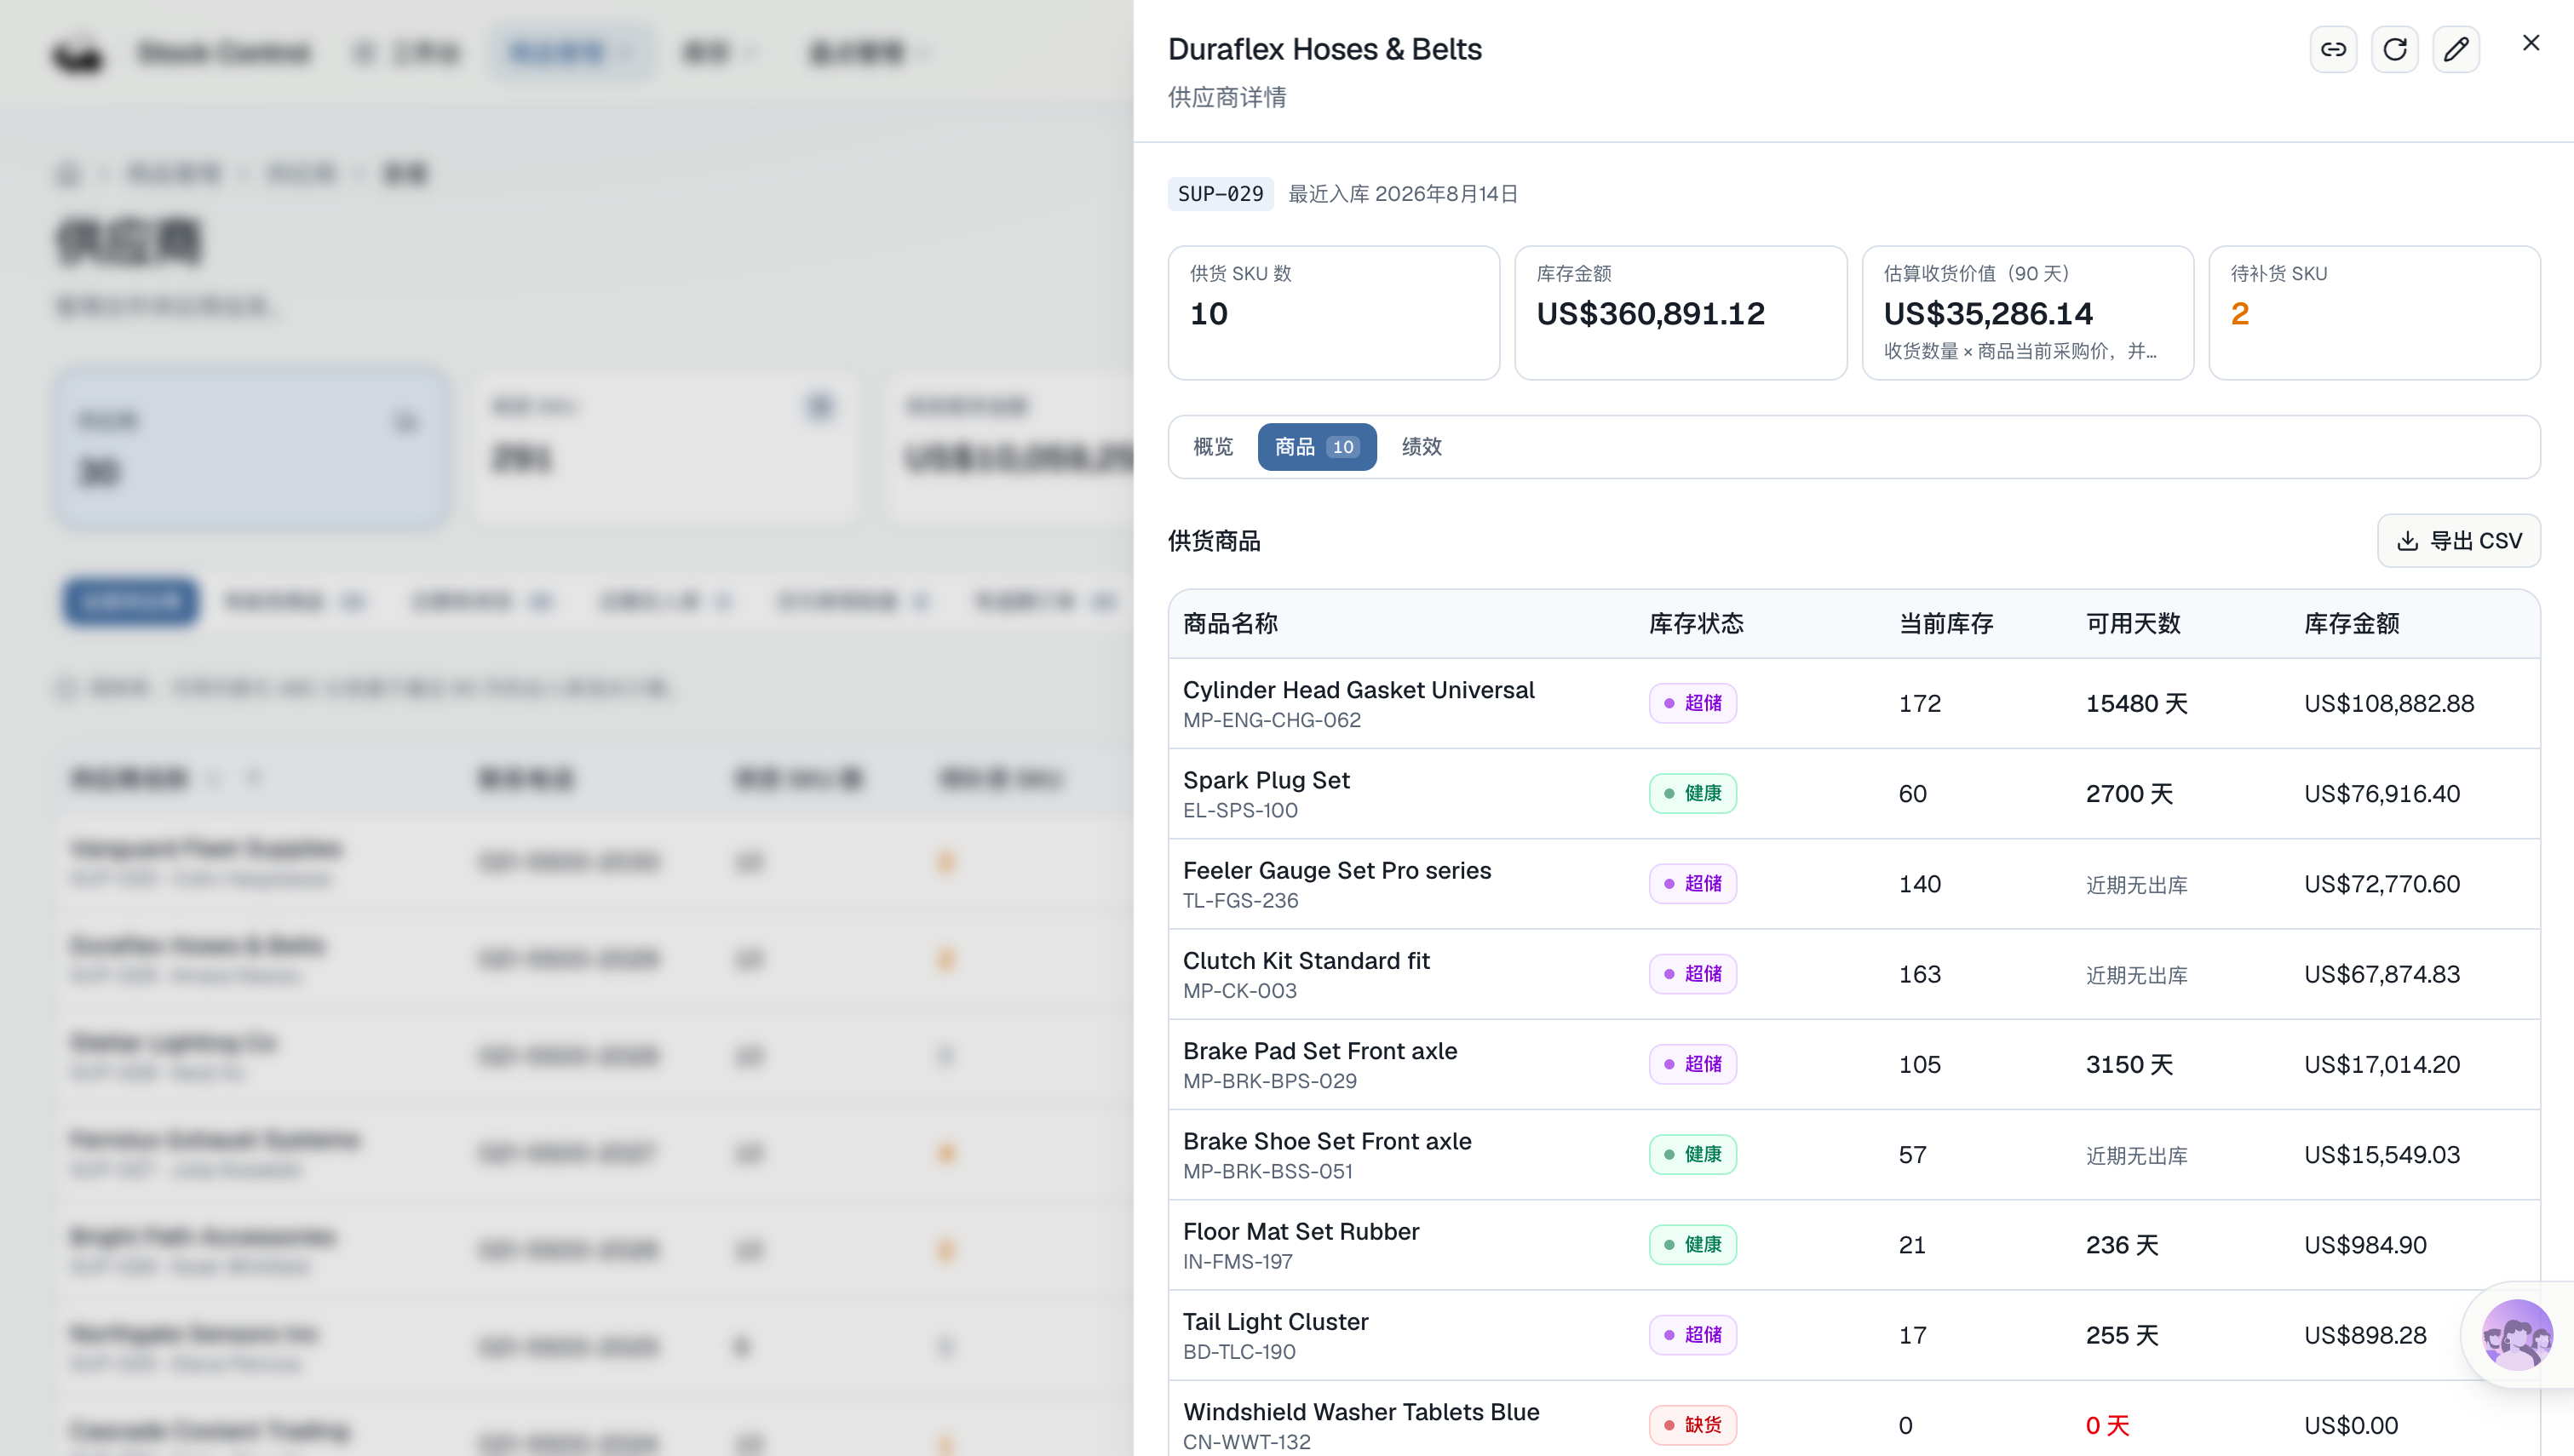The image size is (2574, 1456).
Task: Click the 库存金额 column header
Action: coord(2352,624)
